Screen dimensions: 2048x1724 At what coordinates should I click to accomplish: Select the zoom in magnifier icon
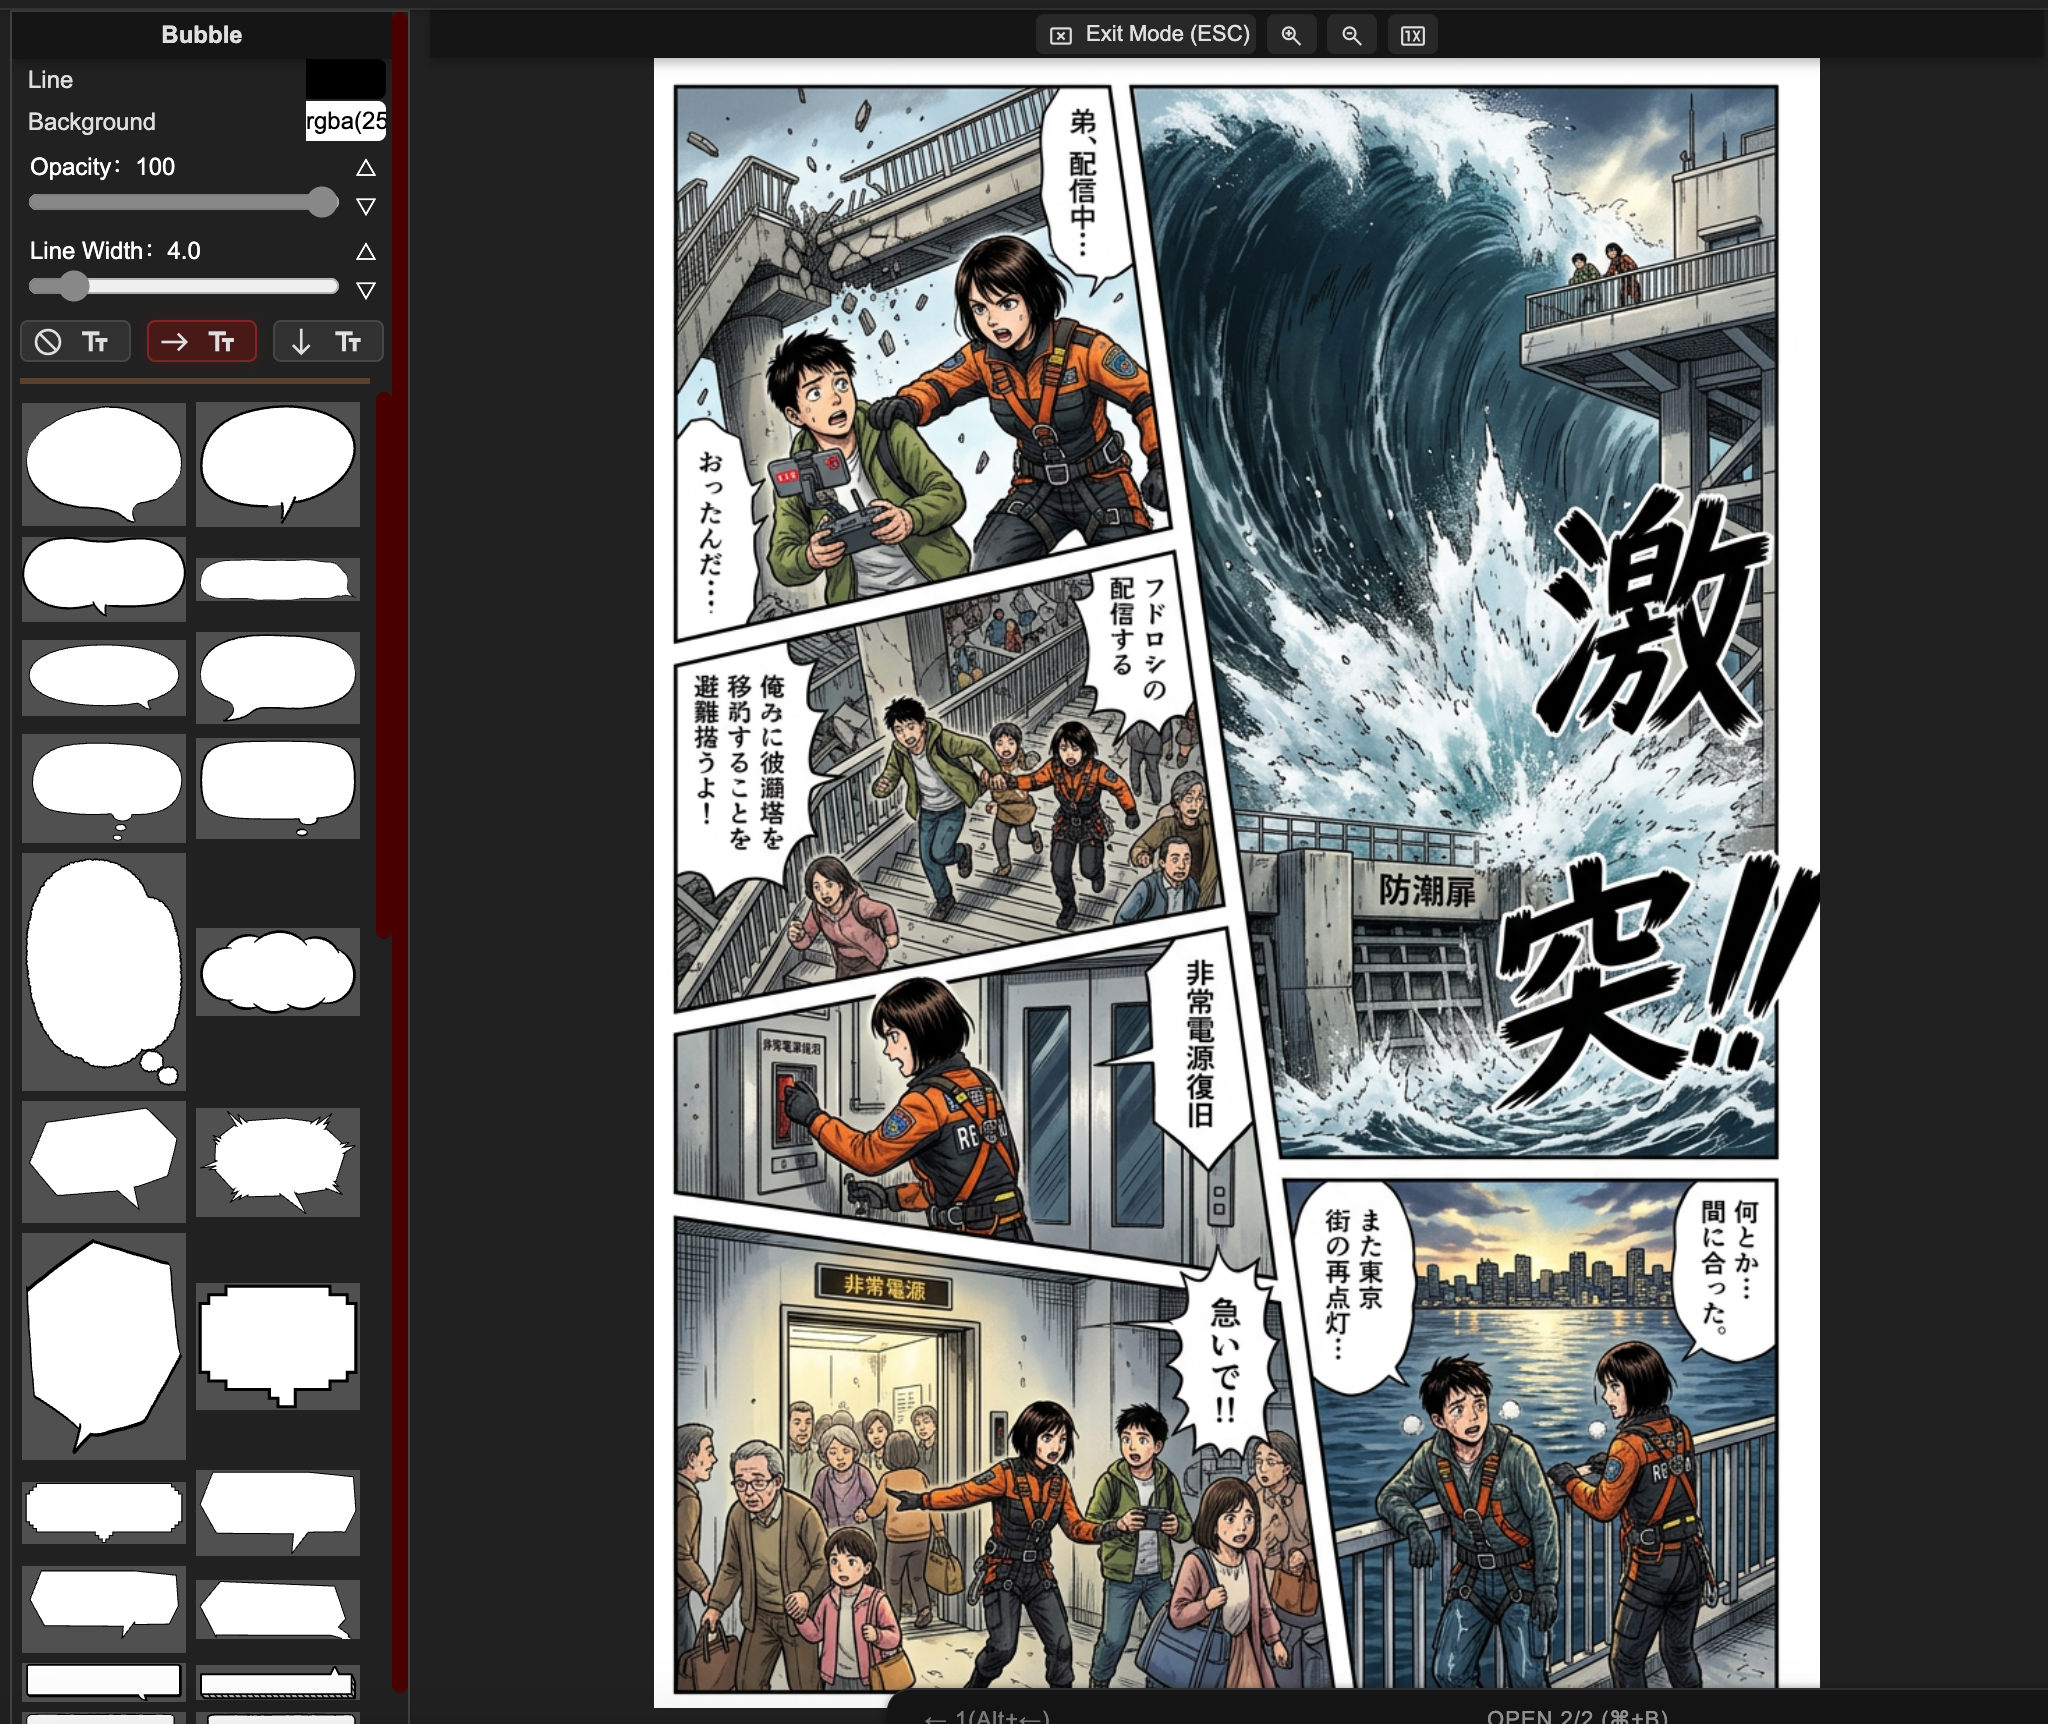pyautogui.click(x=1291, y=35)
